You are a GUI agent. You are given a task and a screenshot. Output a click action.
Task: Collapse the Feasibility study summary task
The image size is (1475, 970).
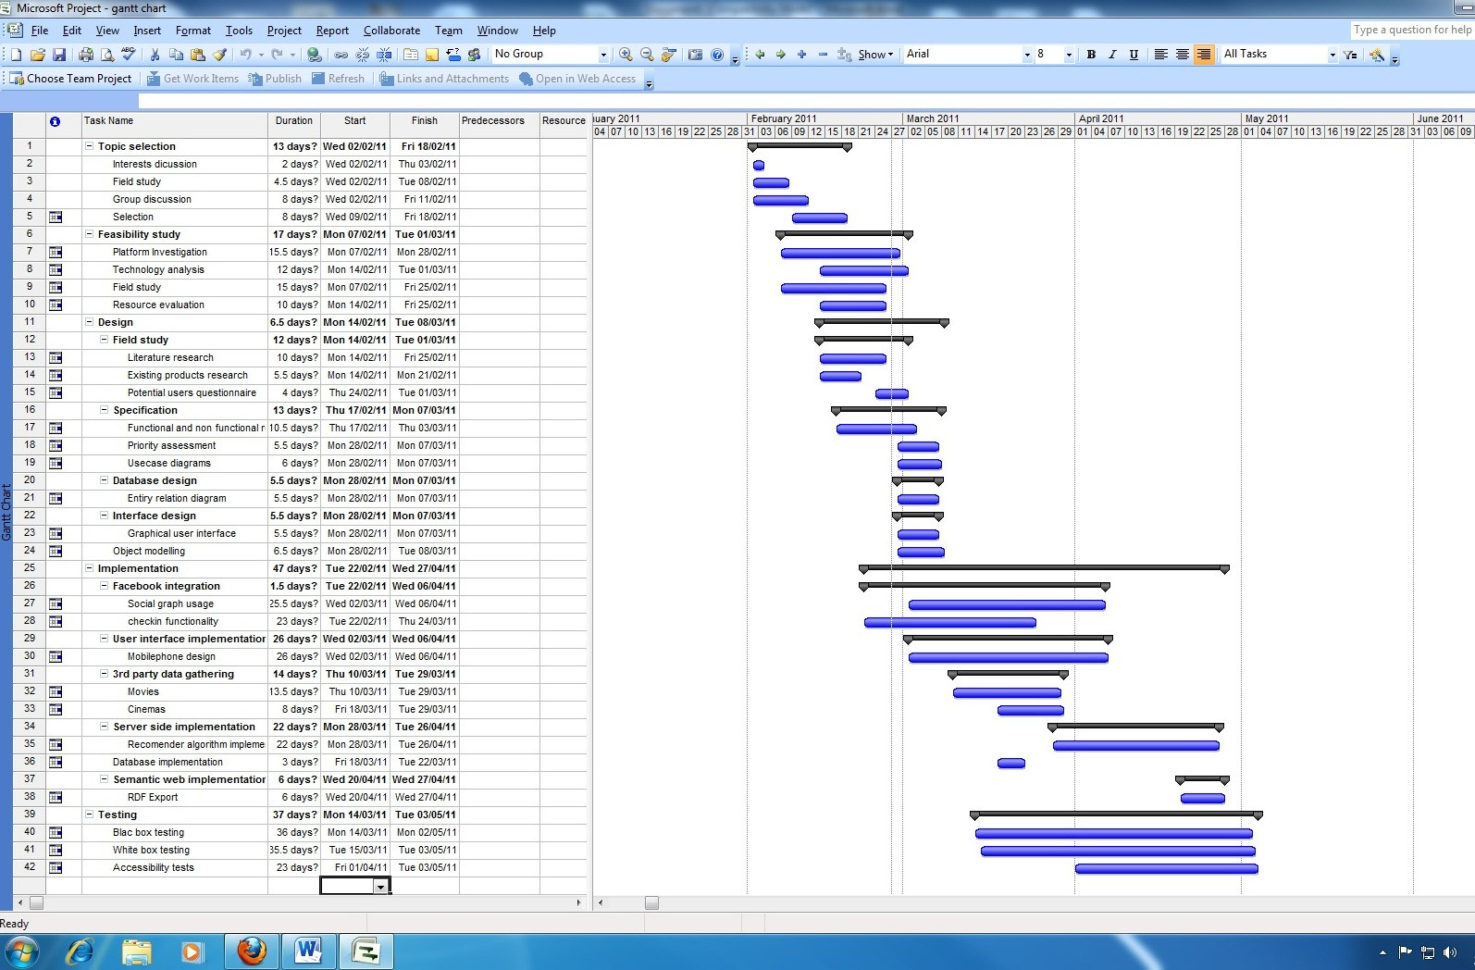coord(89,235)
